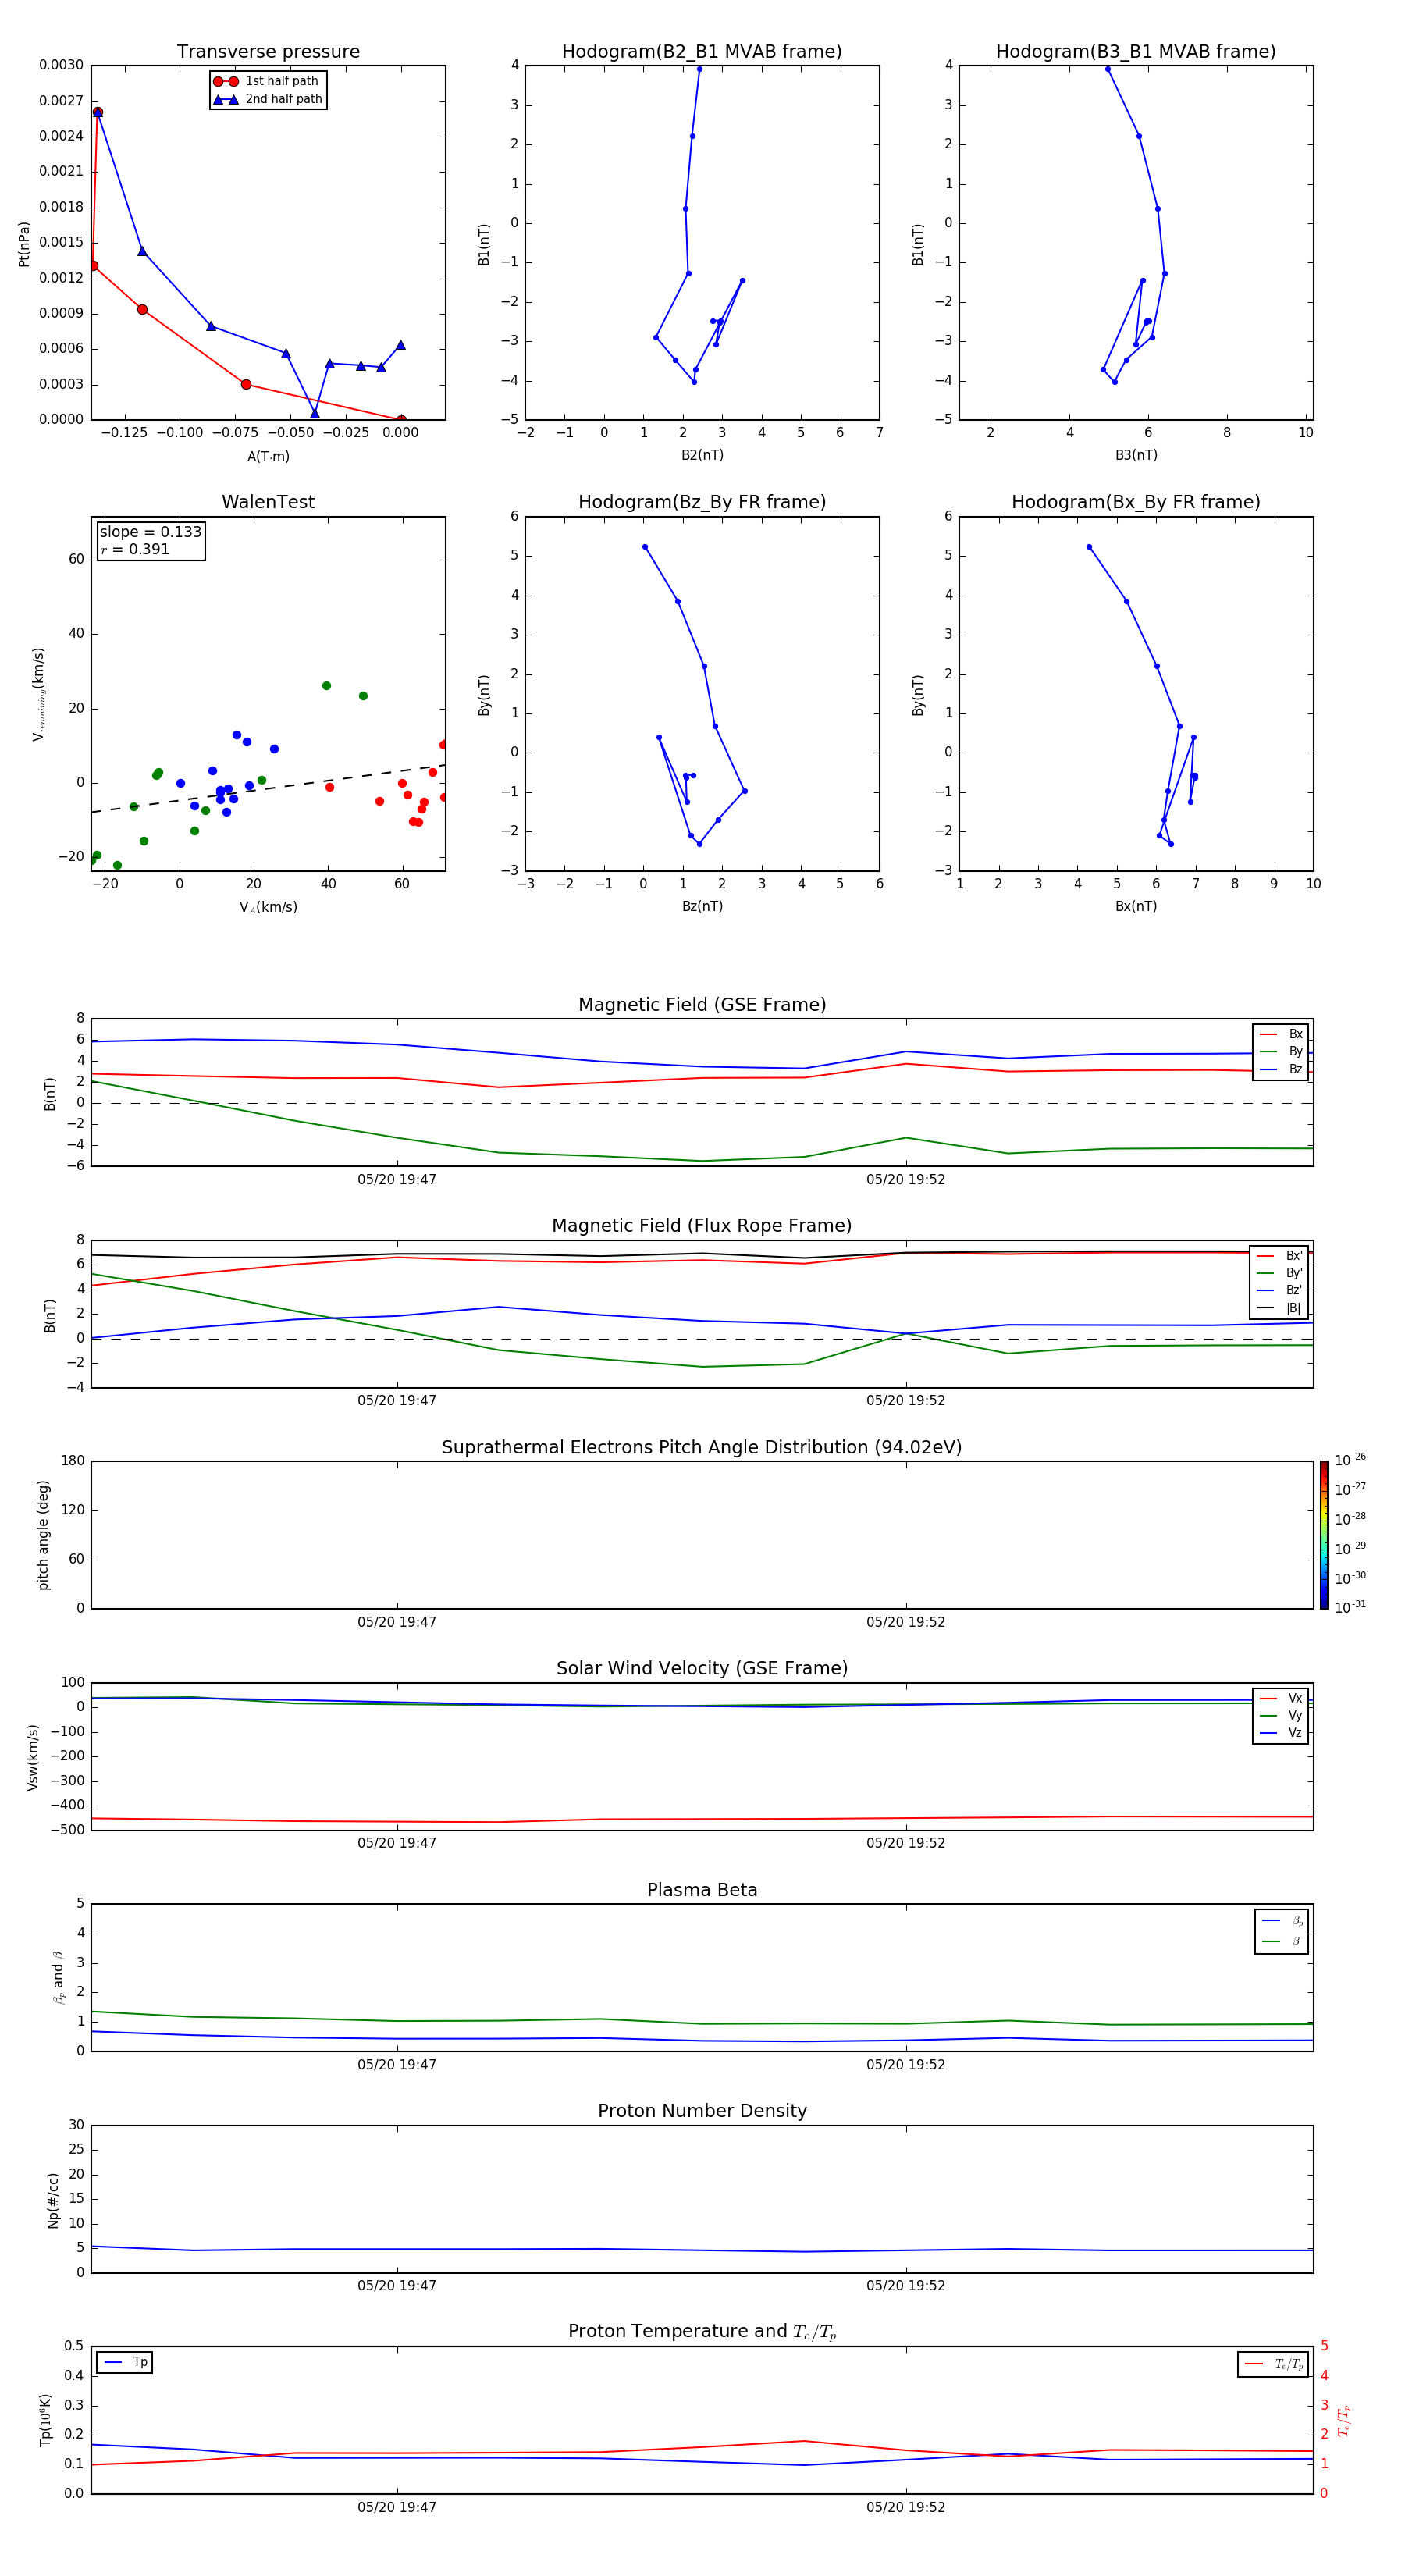Click the 'Pt(nPa)' y-axis label

point(24,244)
